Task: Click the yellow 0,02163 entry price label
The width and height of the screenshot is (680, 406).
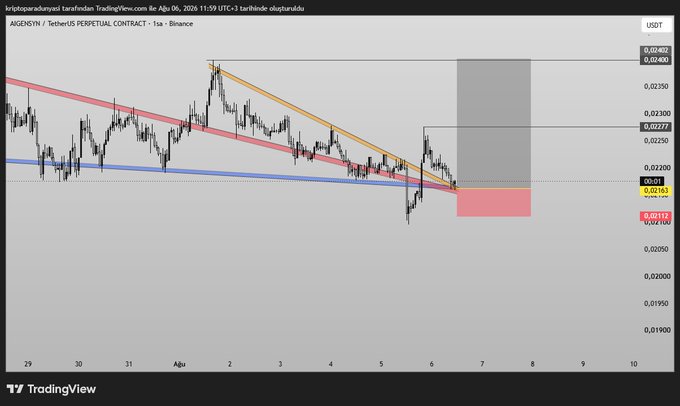Action: pos(656,190)
